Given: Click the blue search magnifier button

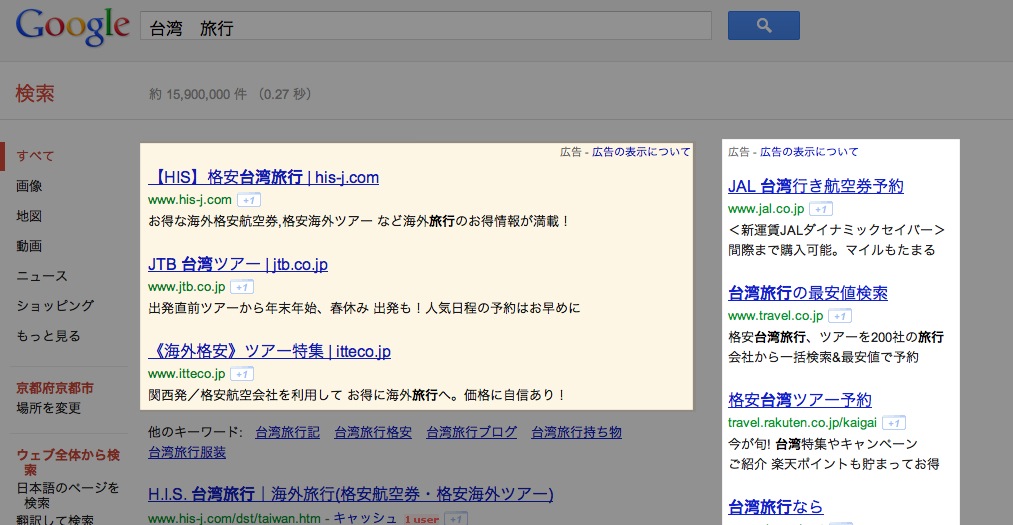Looking at the screenshot, I should 764,26.
